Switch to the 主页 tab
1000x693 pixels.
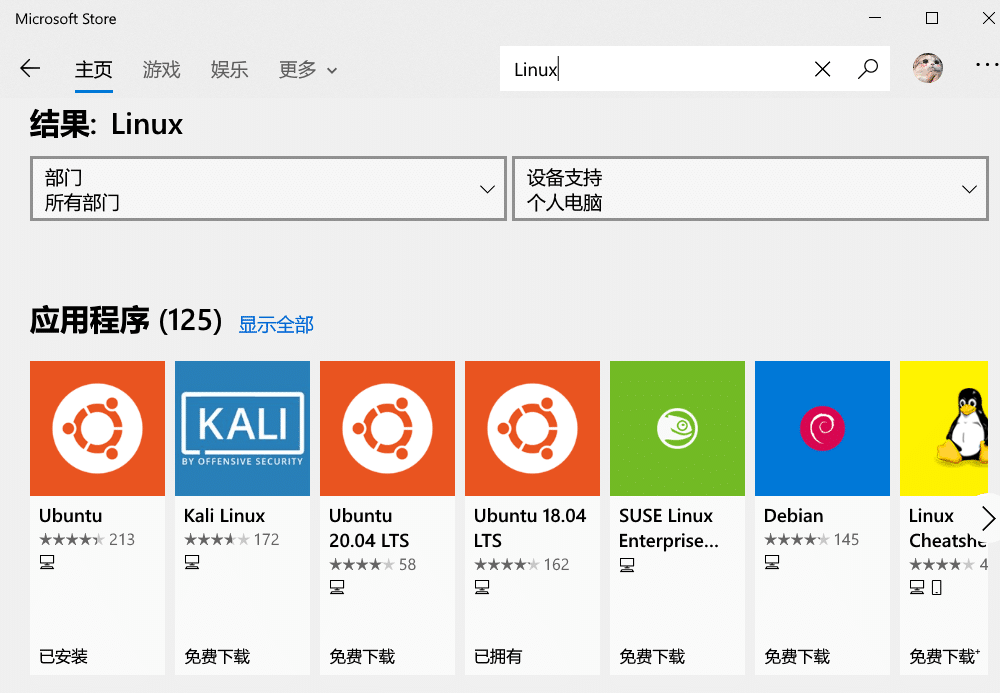pyautogui.click(x=94, y=69)
